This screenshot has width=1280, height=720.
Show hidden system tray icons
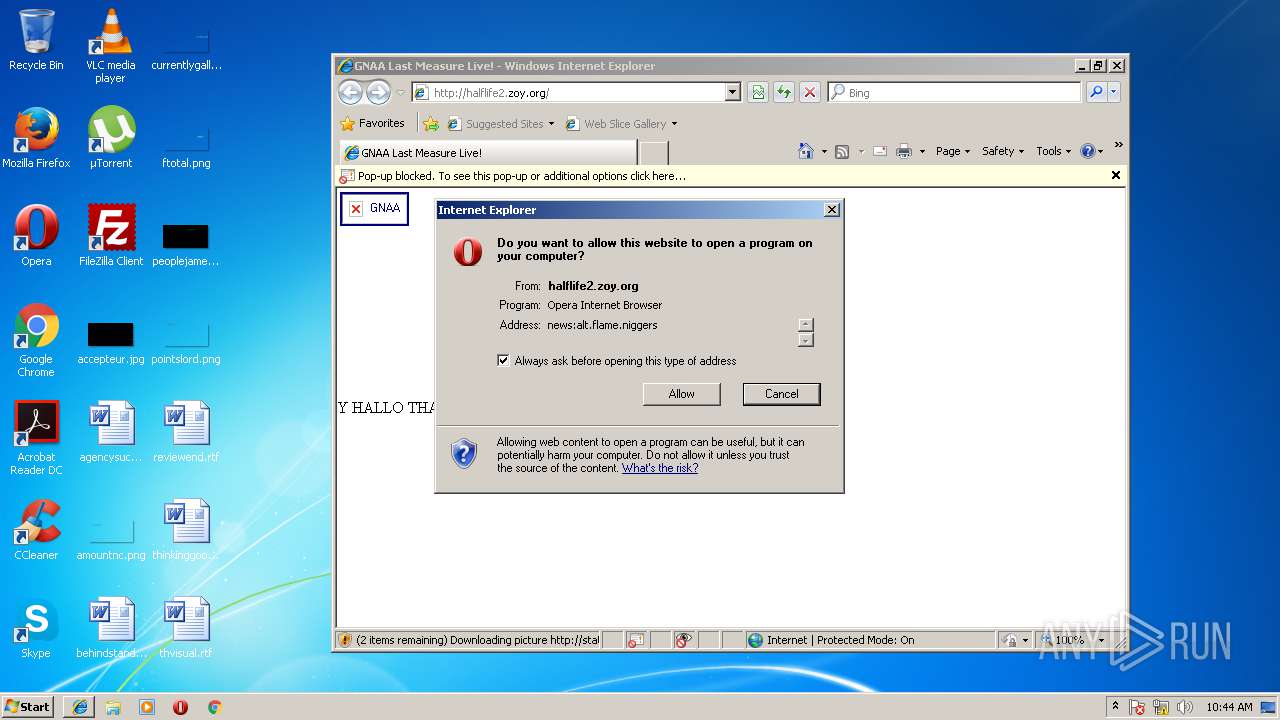click(x=1116, y=706)
